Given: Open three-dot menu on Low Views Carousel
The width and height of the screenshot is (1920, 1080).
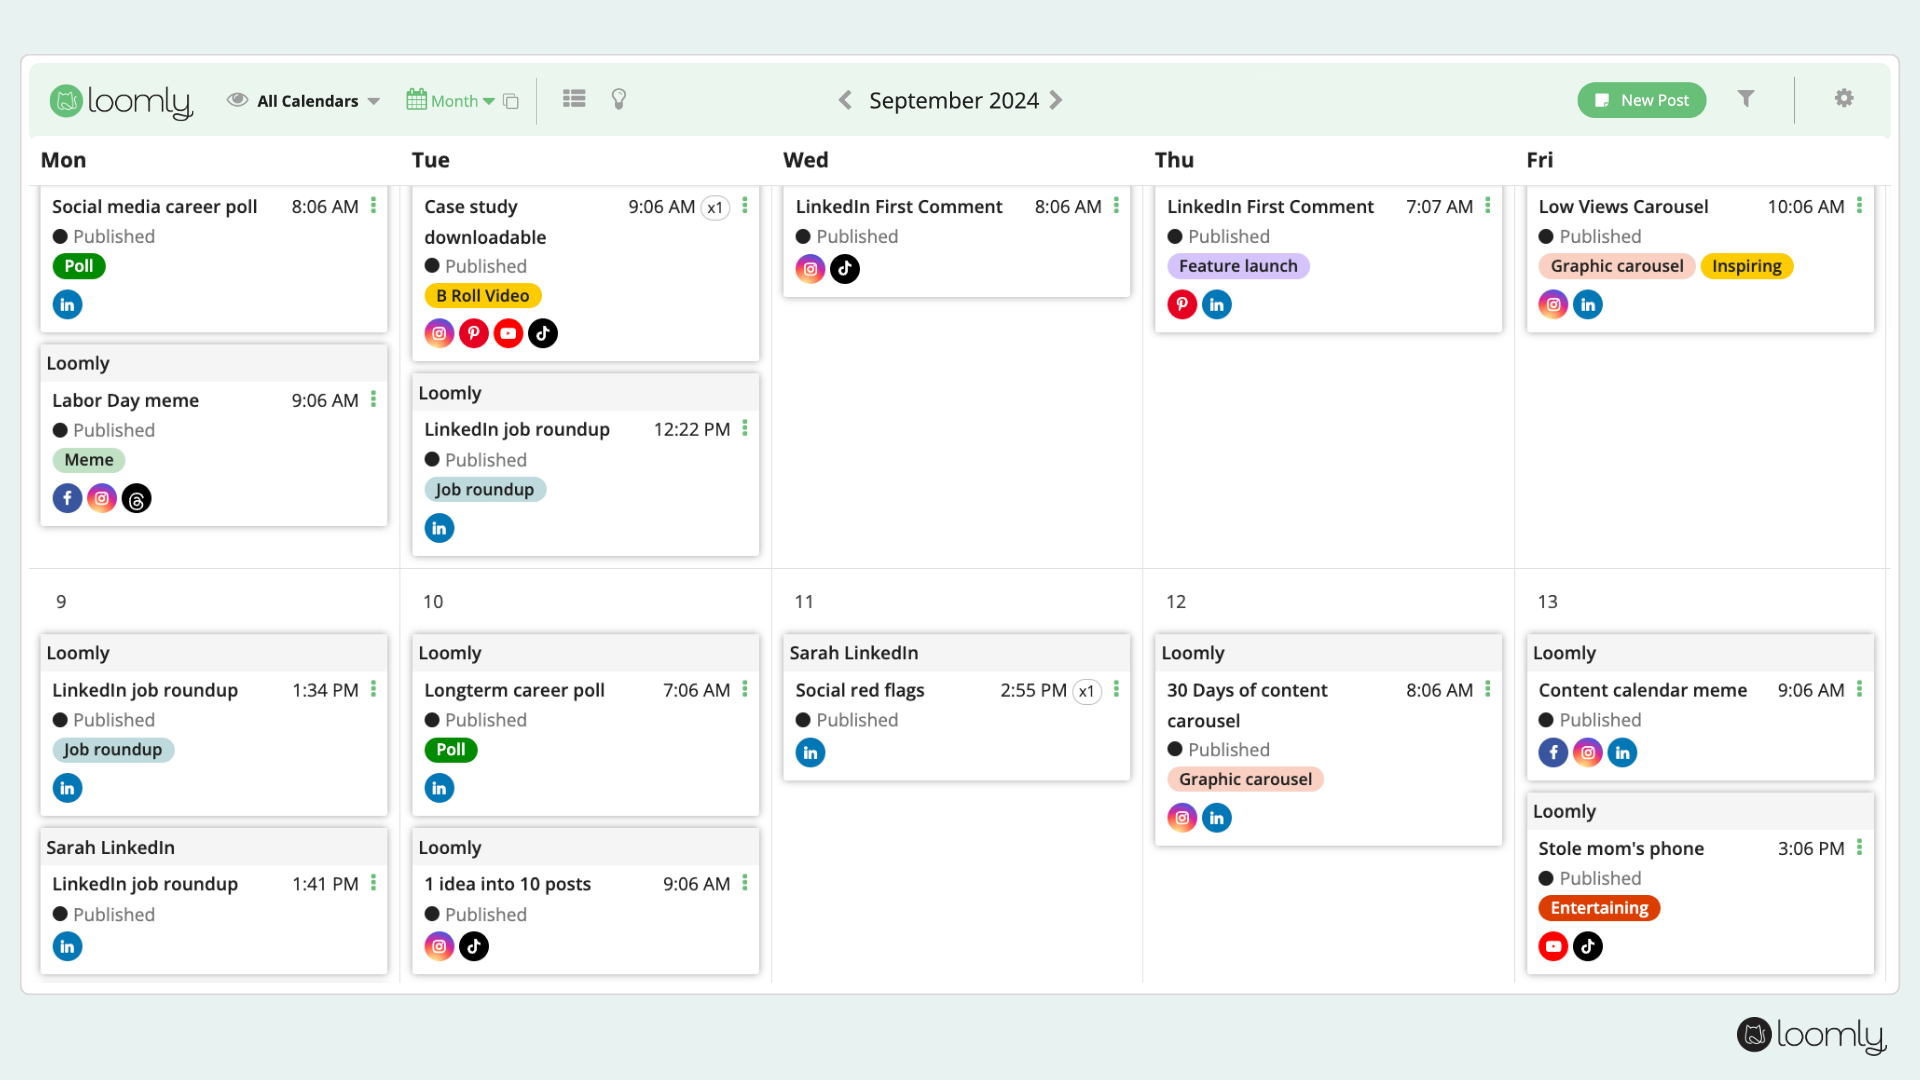Looking at the screenshot, I should pos(1861,206).
